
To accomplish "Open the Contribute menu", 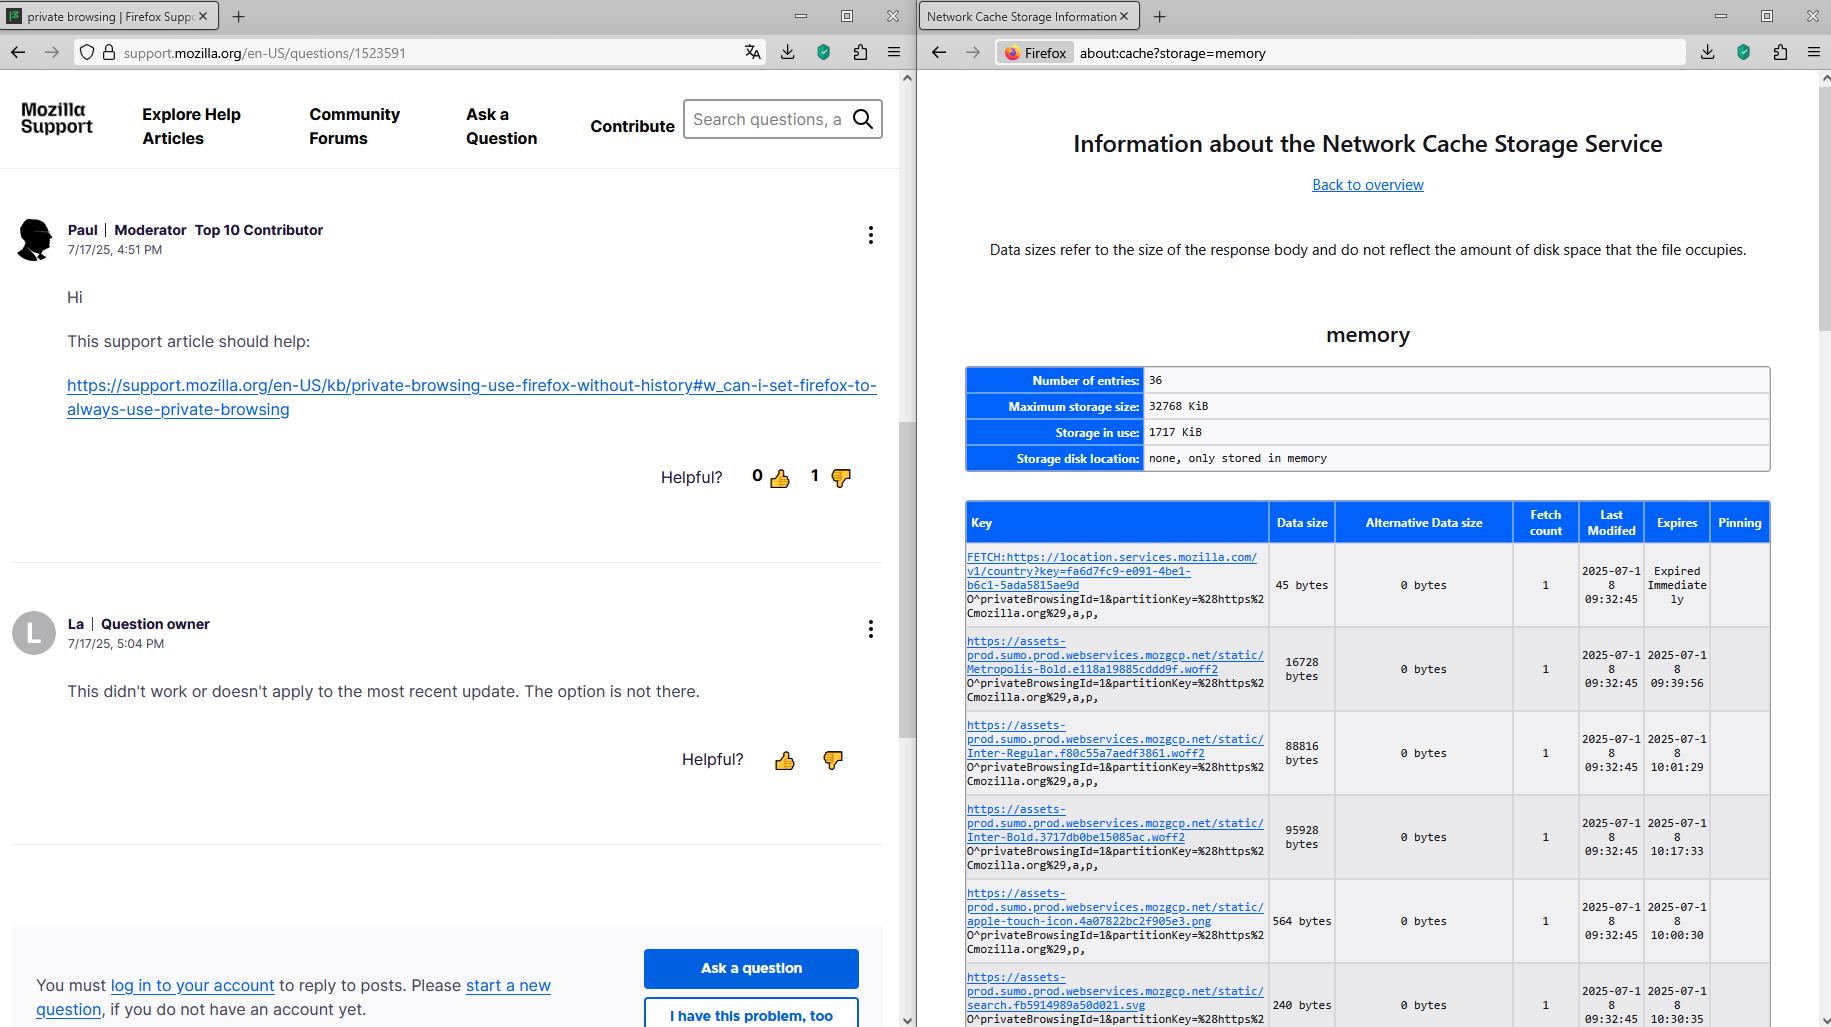I will (633, 126).
